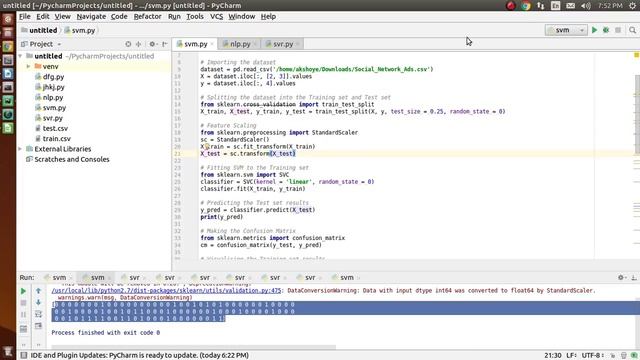Screen dimensions: 640x360
Task: Toggle soft-wrap in Run console
Action: coord(38,314)
